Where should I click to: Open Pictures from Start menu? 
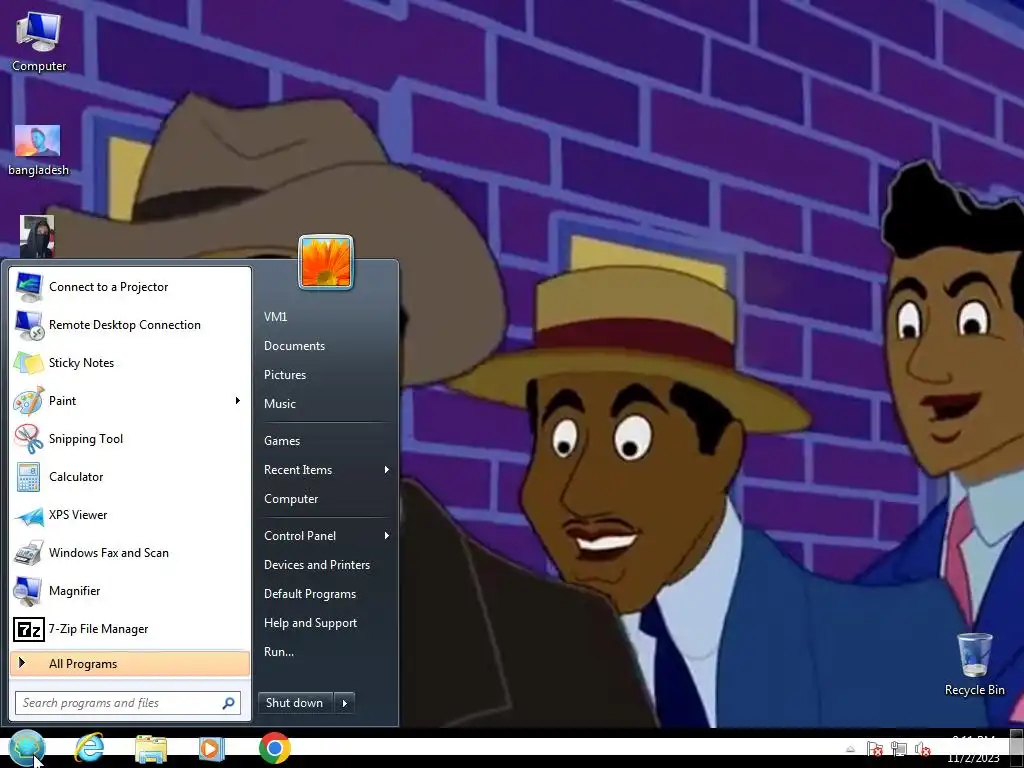[x=285, y=375]
